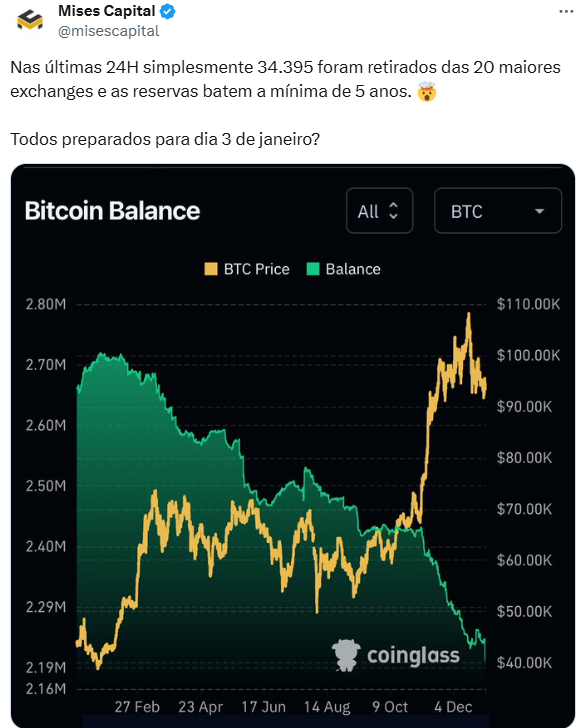Viewport: 585px width, 728px height.
Task: Open the Mises Capital display name
Action: click(106, 11)
